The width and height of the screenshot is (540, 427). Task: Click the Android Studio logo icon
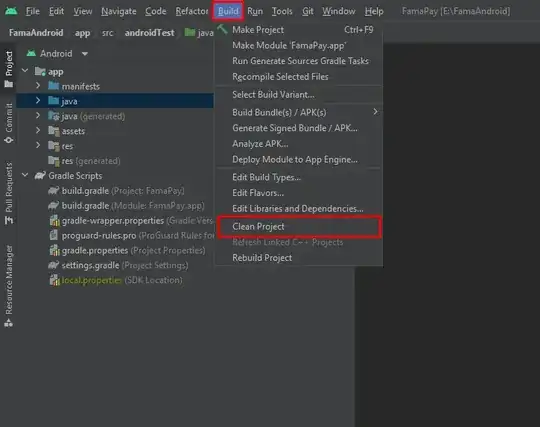11,11
